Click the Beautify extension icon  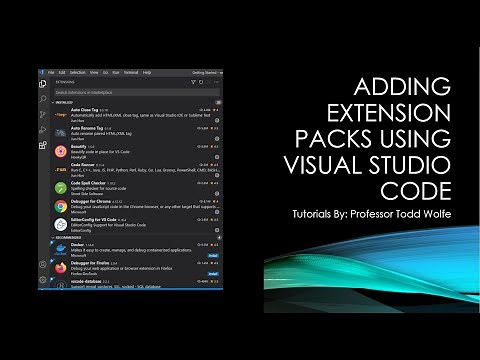[x=61, y=151]
